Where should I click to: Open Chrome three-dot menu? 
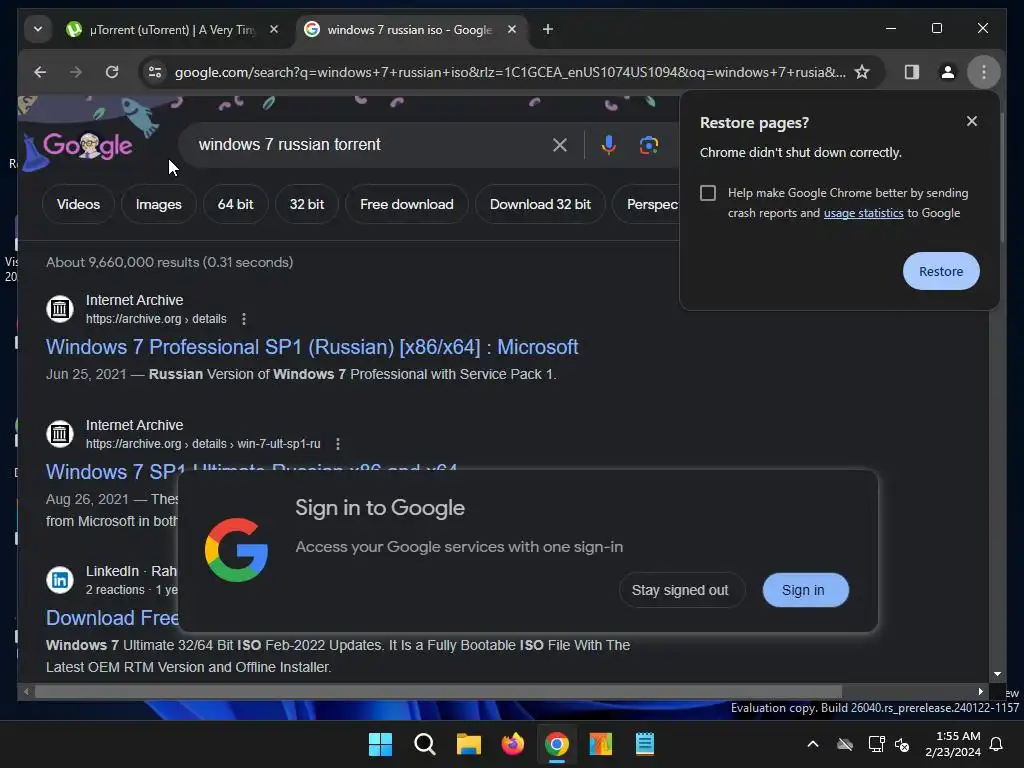pos(984,72)
